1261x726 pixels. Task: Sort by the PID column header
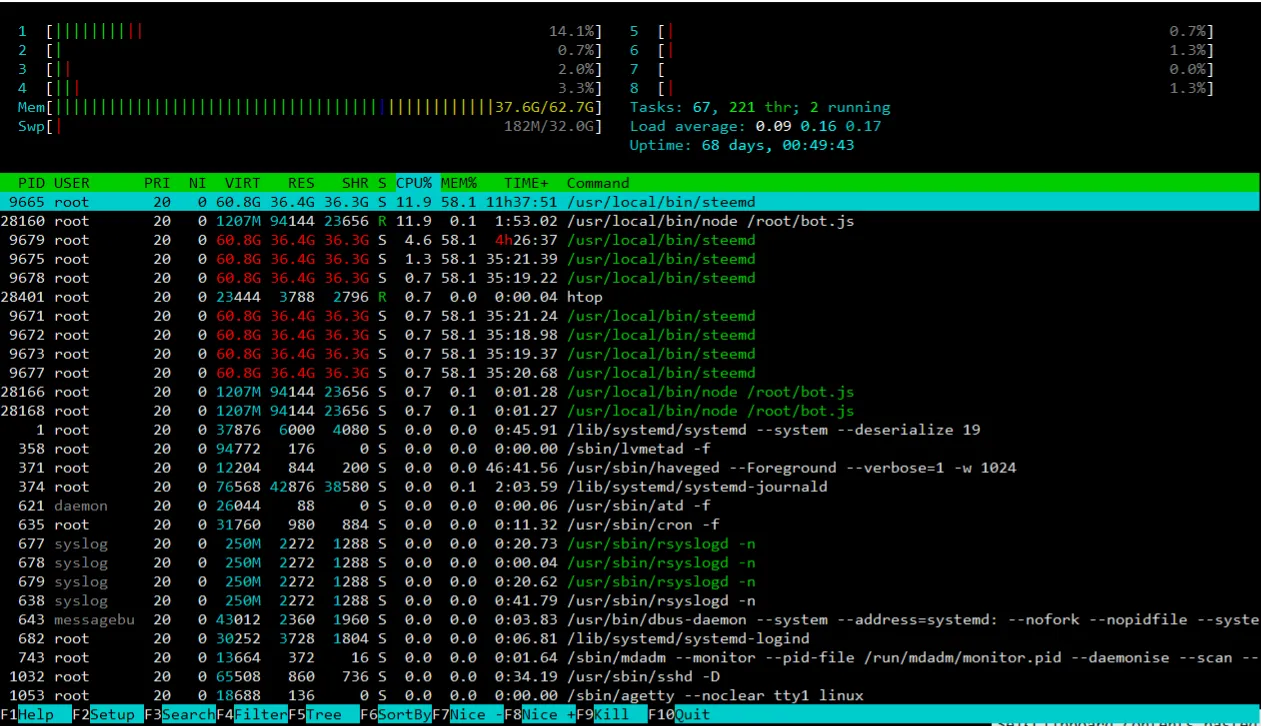click(31, 183)
